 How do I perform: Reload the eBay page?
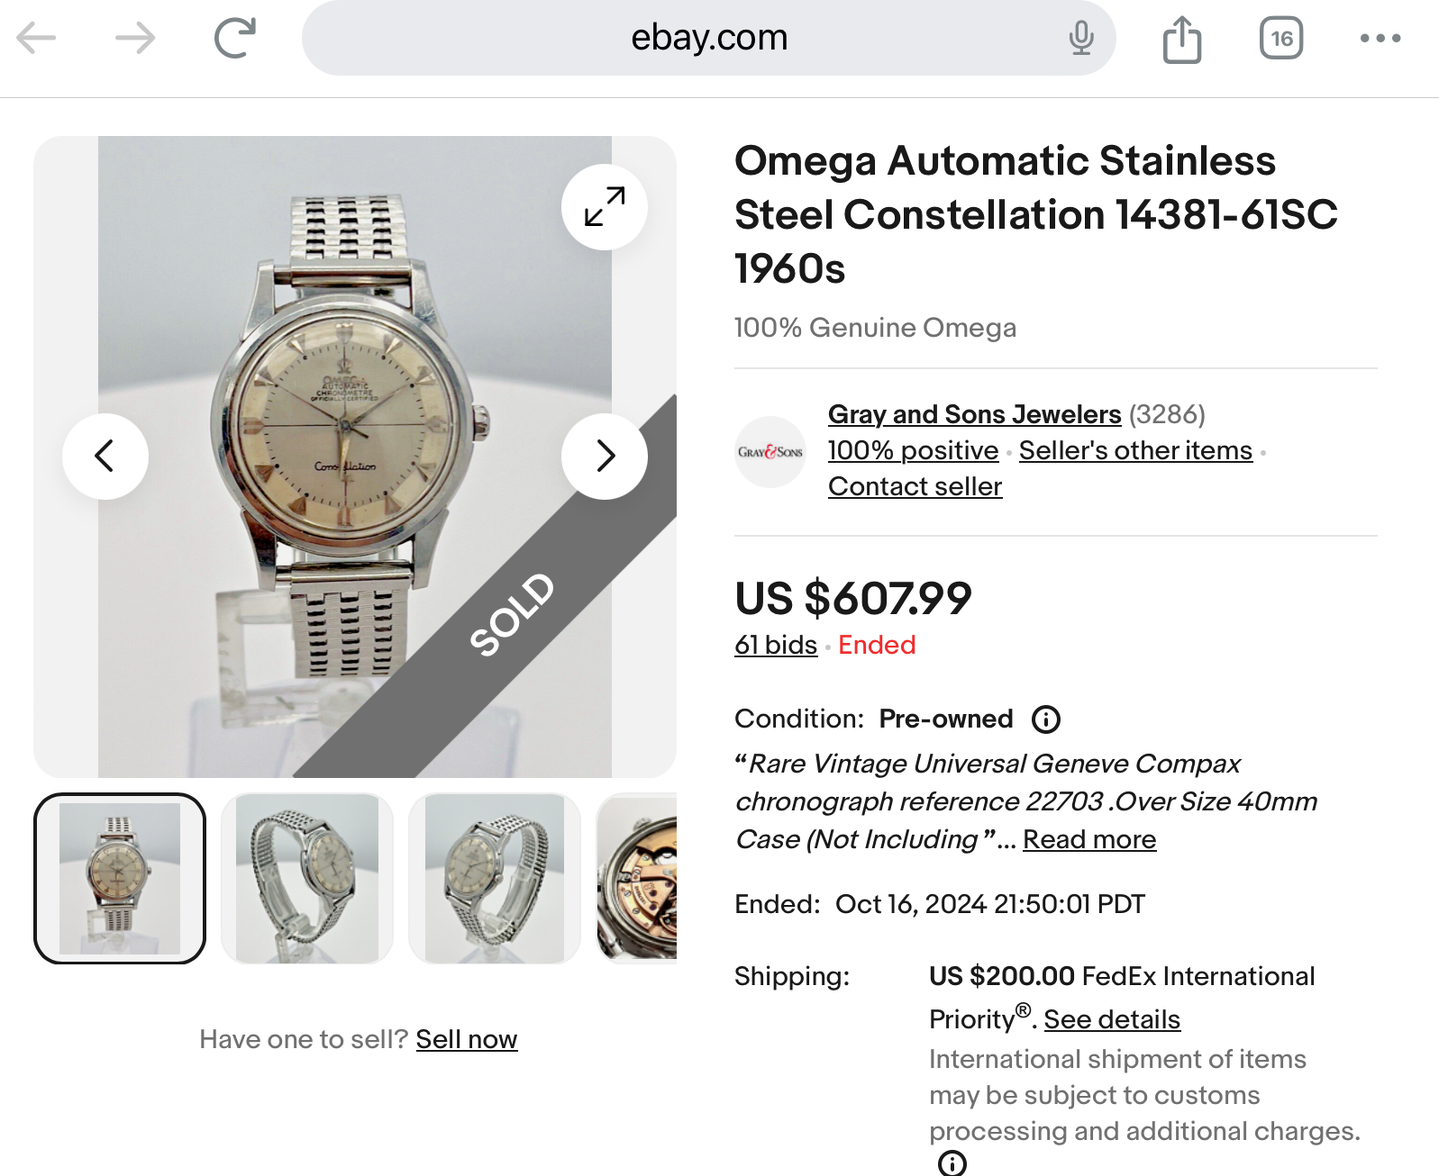[236, 39]
